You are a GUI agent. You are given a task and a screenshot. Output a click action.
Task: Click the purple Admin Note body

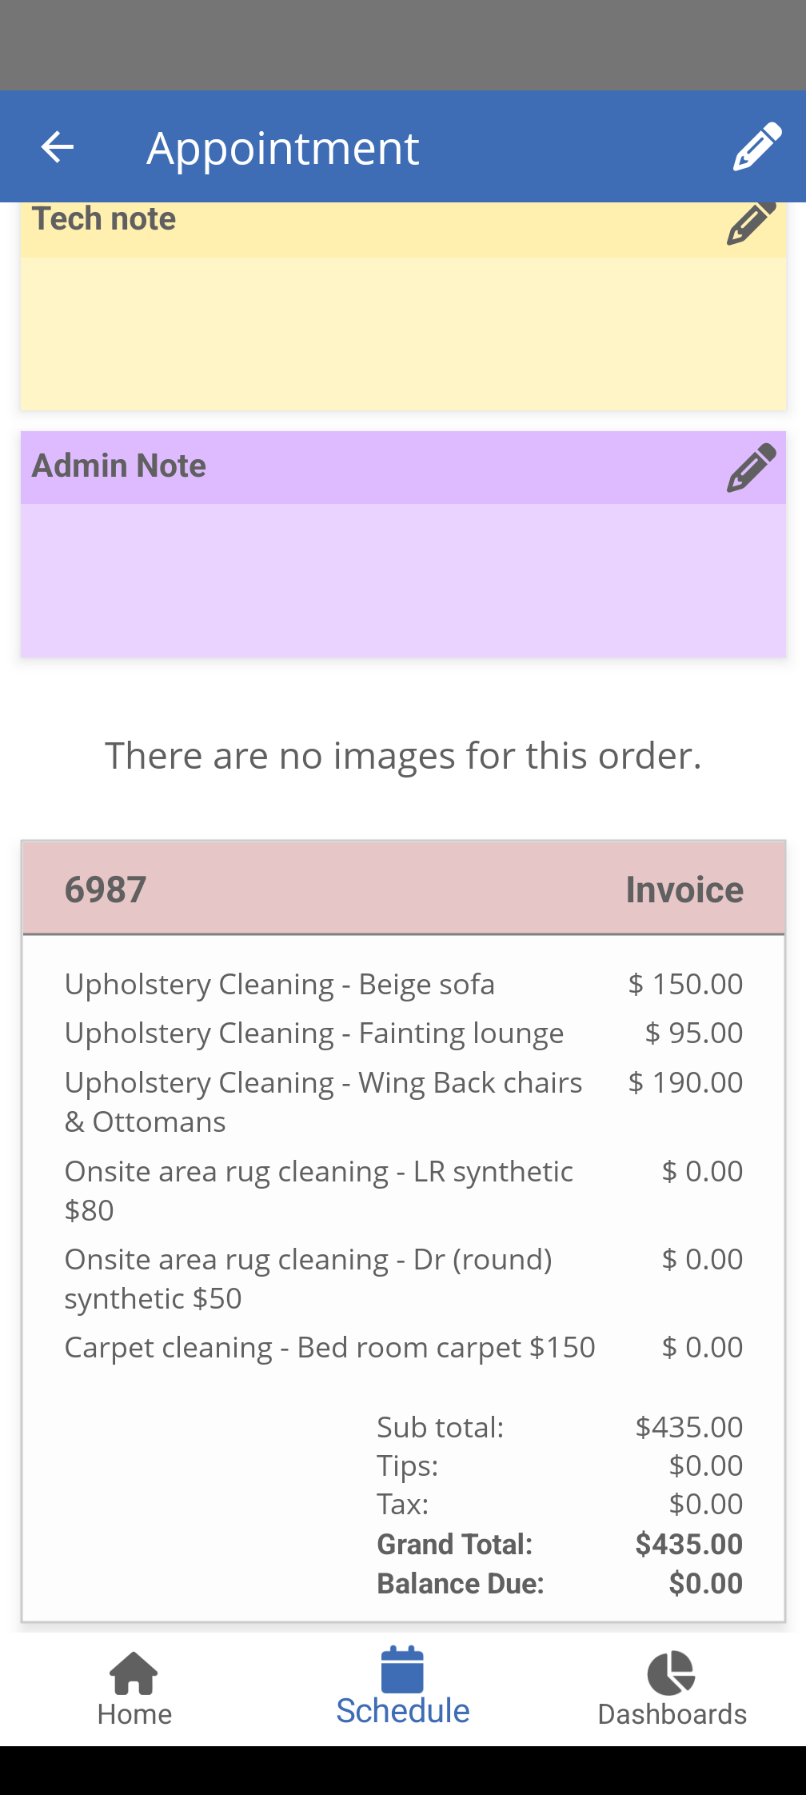[403, 580]
